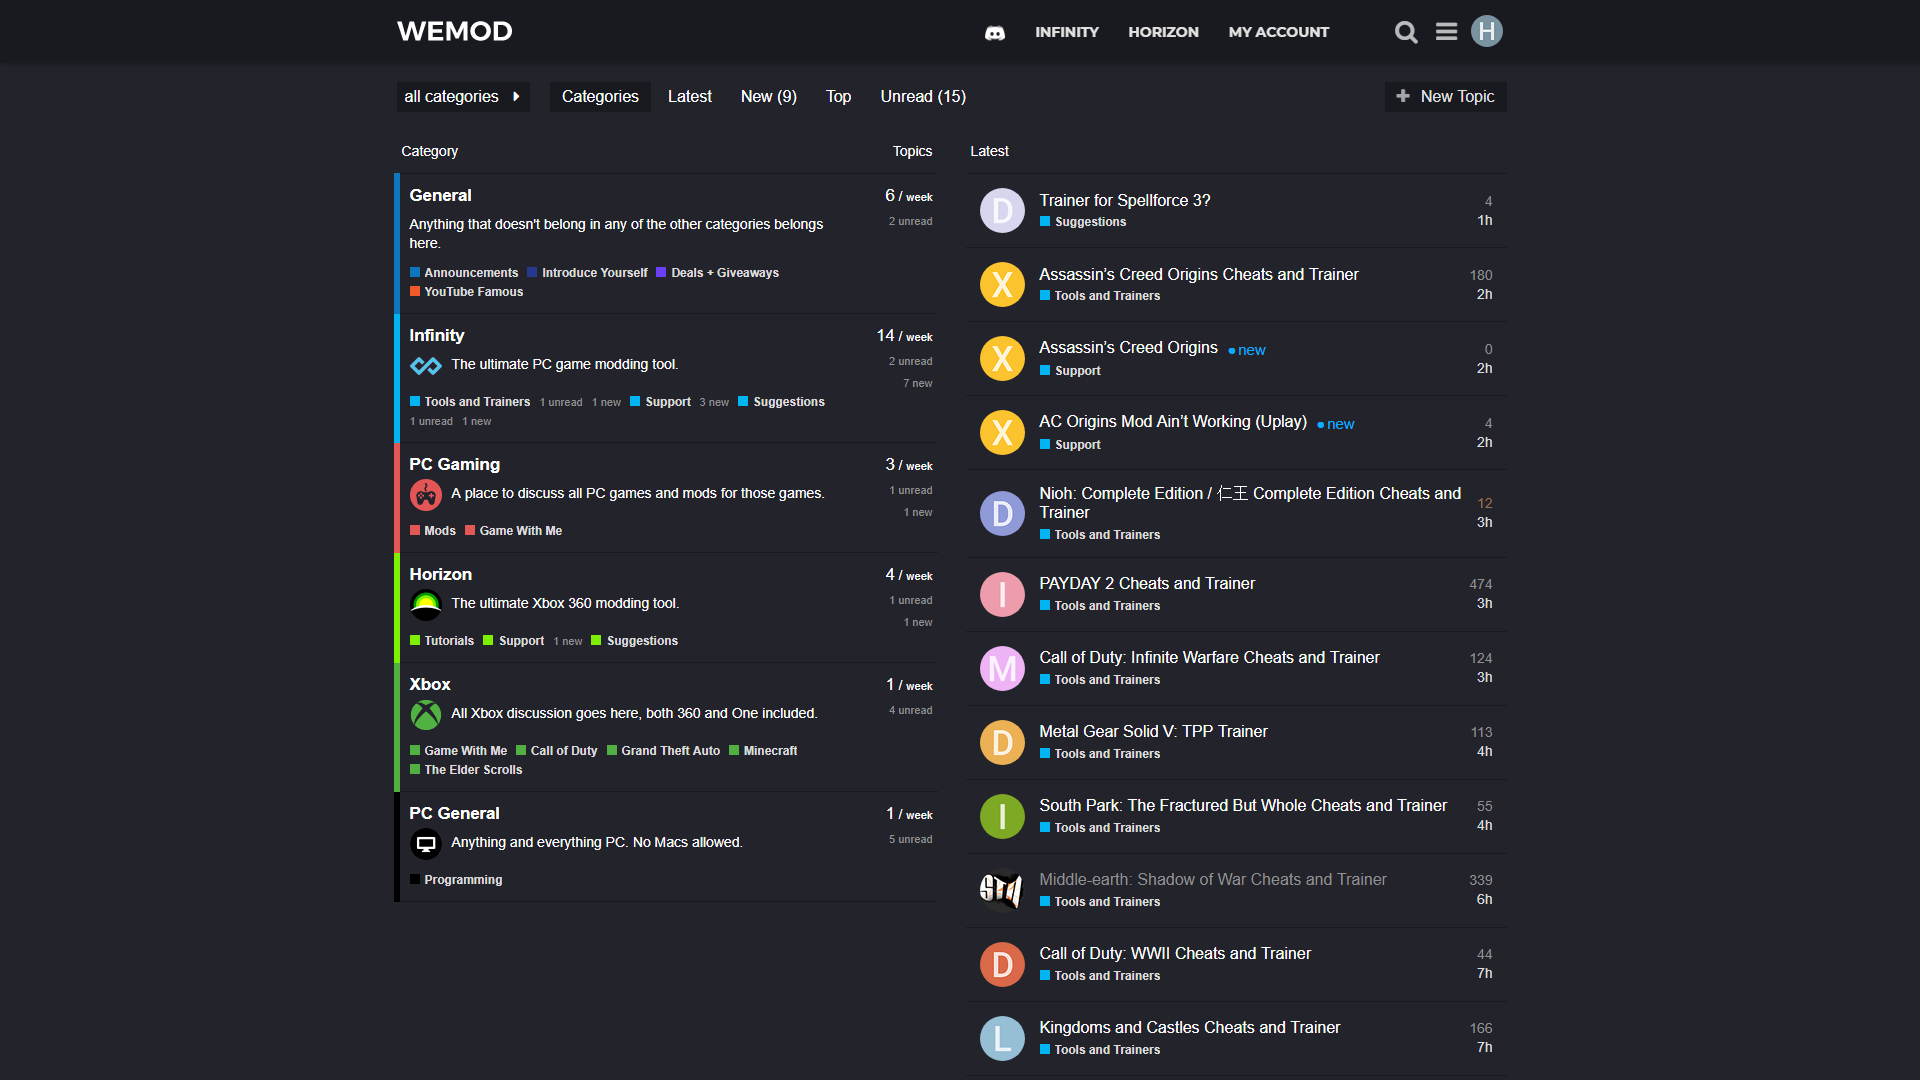Open avatar beside Metal Gear Solid V topic

(1002, 743)
